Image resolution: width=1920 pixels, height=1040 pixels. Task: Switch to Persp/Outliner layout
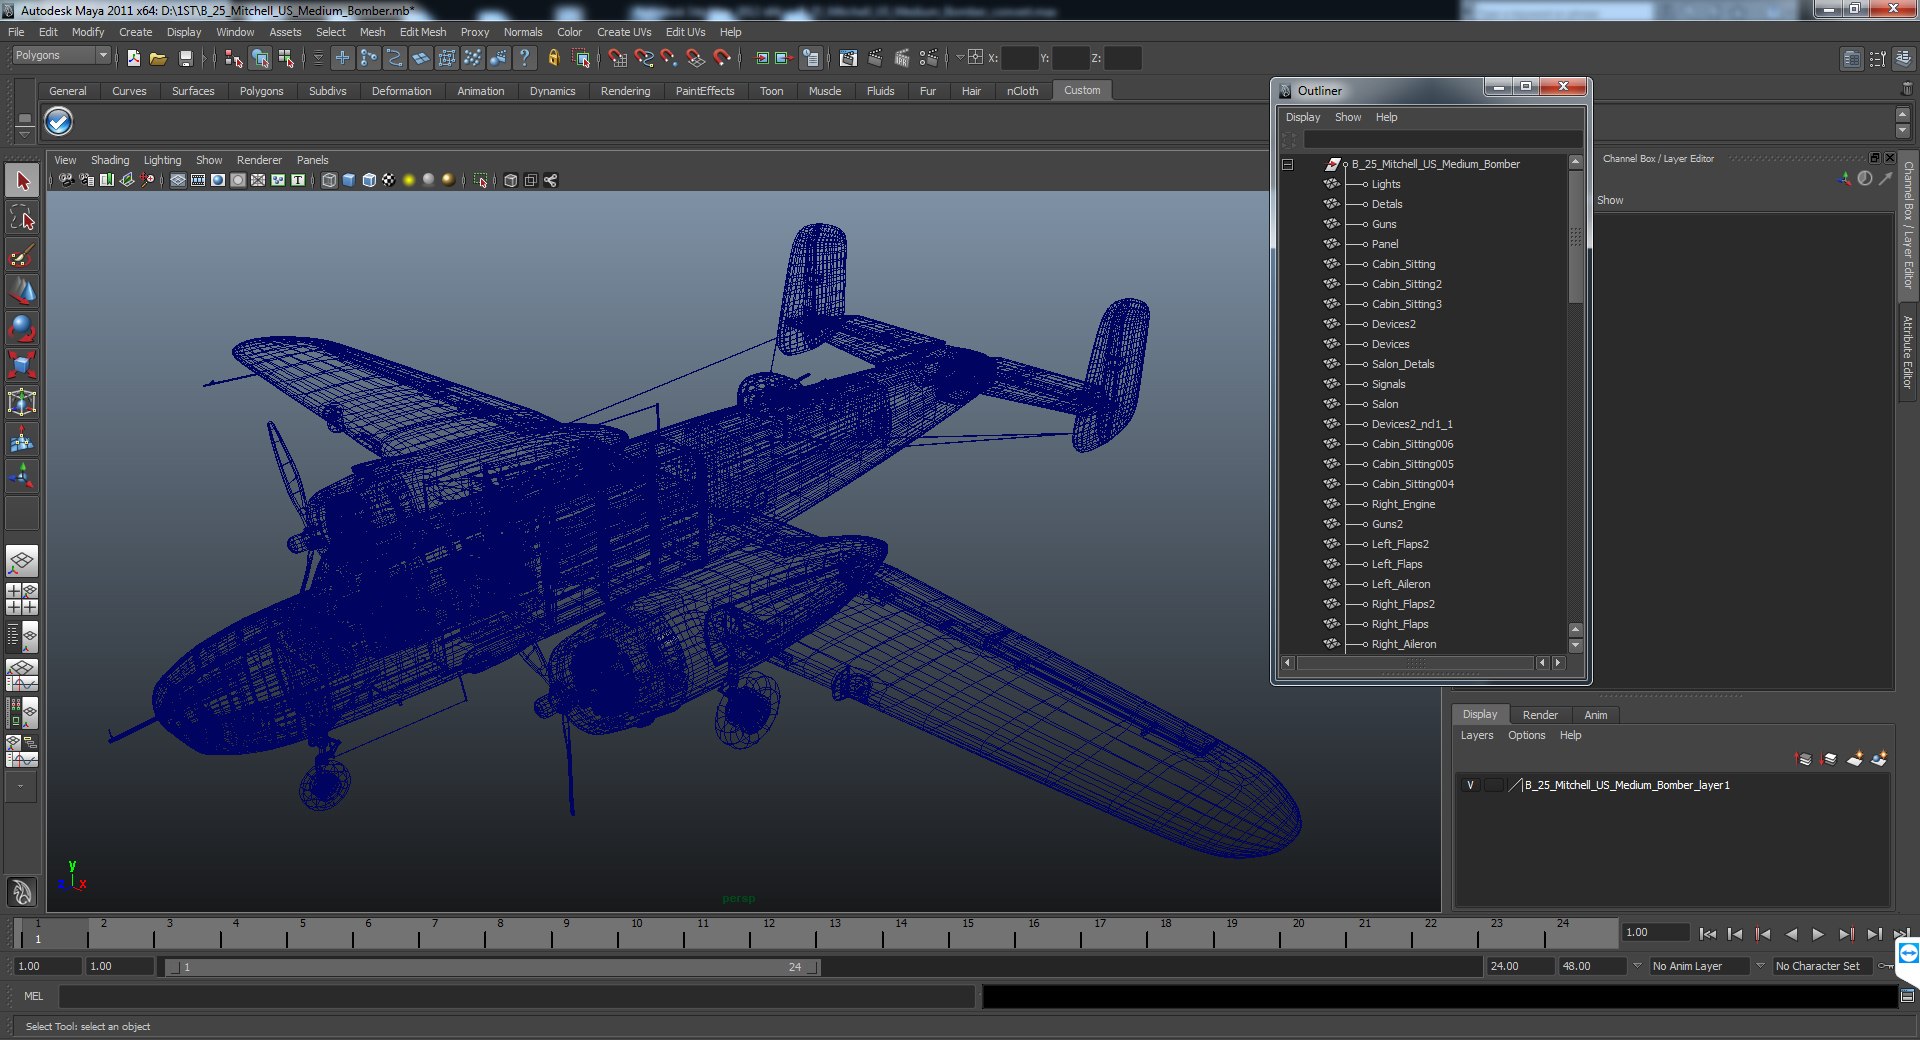(x=22, y=636)
